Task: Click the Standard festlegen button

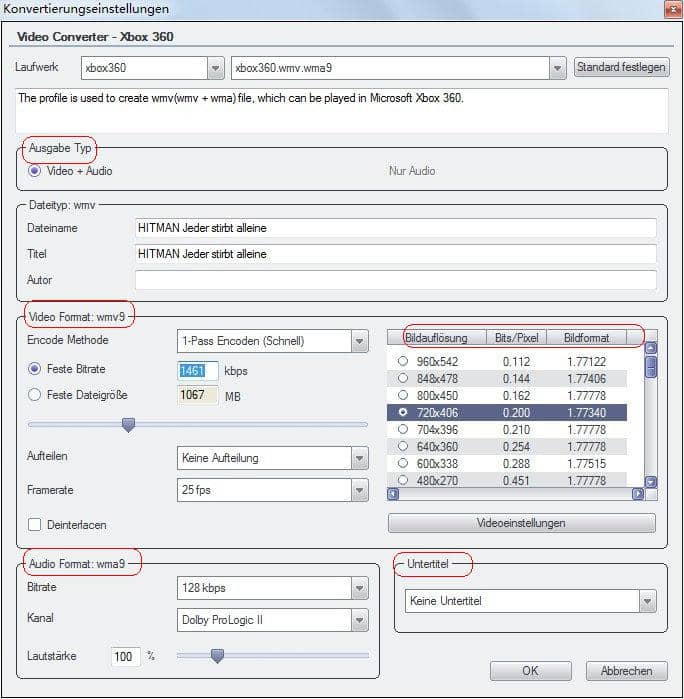Action: click(621, 67)
